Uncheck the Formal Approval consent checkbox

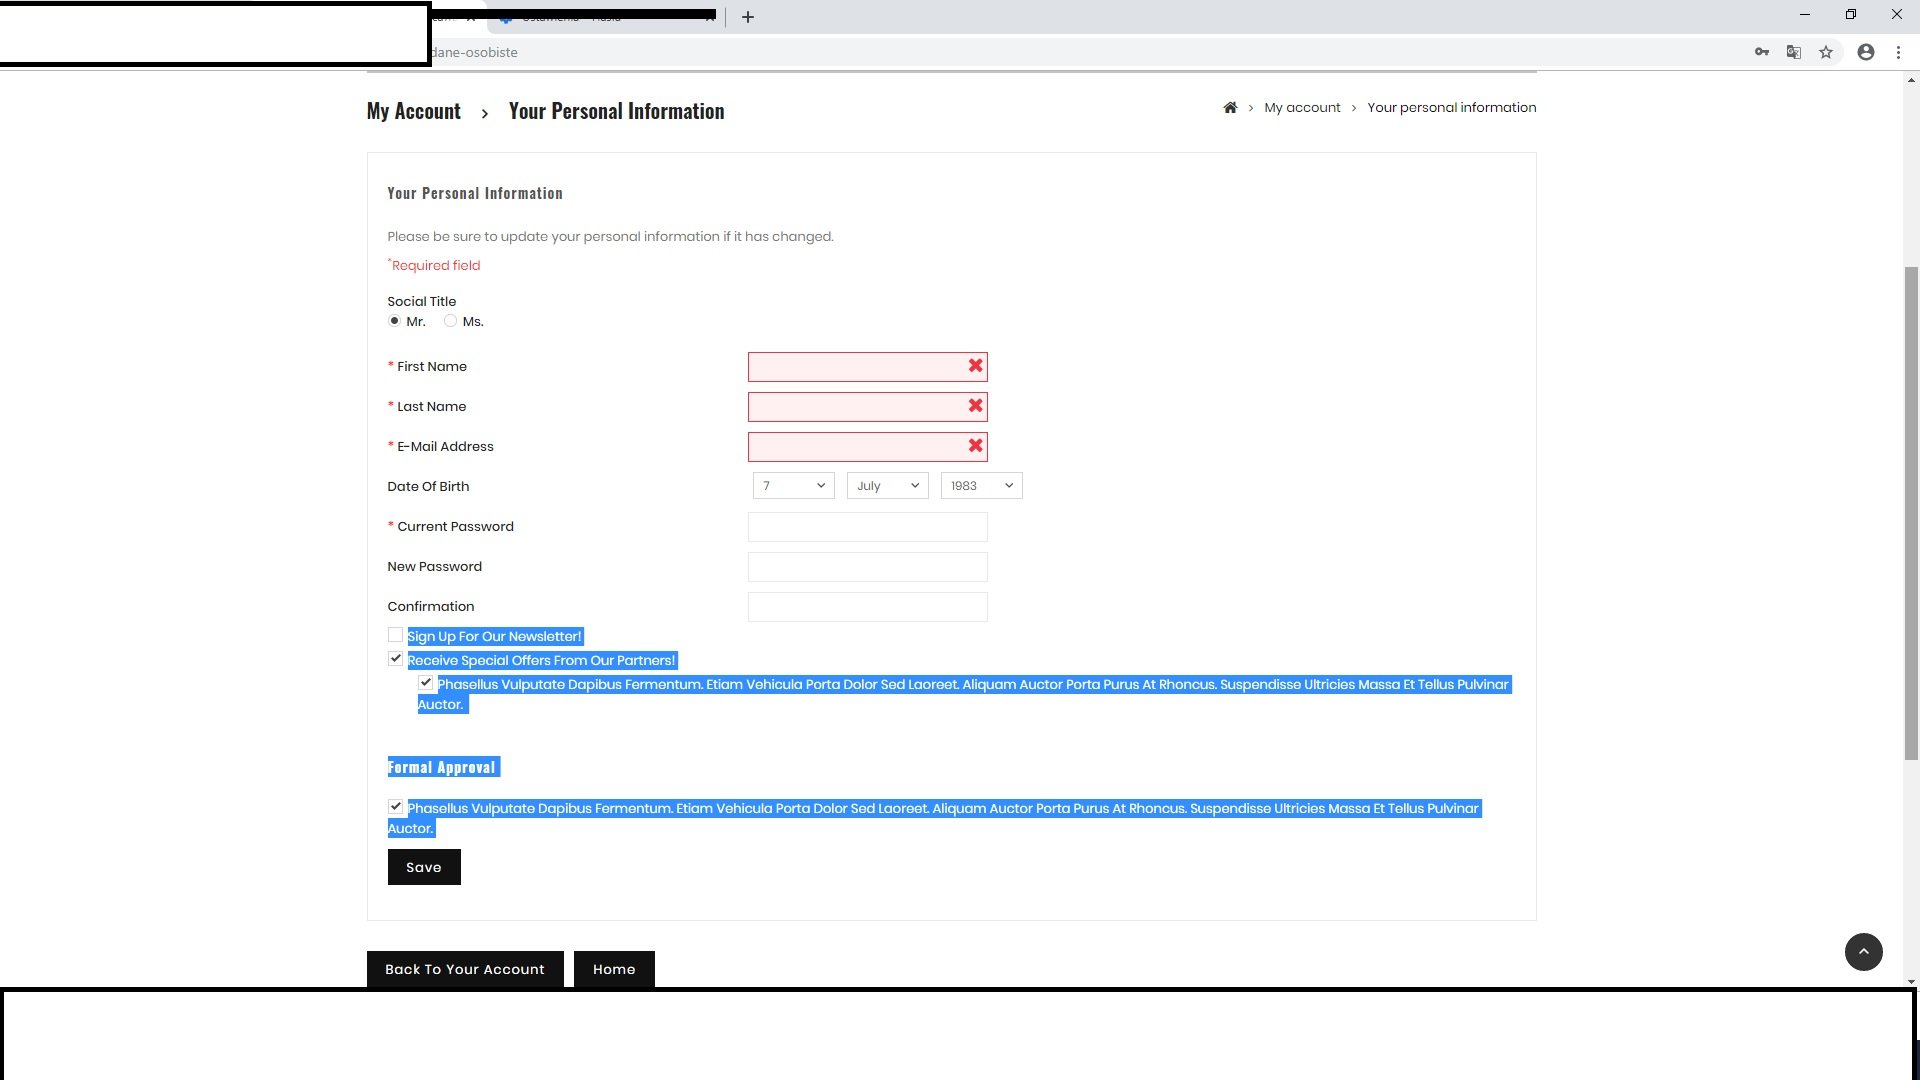[x=395, y=807]
